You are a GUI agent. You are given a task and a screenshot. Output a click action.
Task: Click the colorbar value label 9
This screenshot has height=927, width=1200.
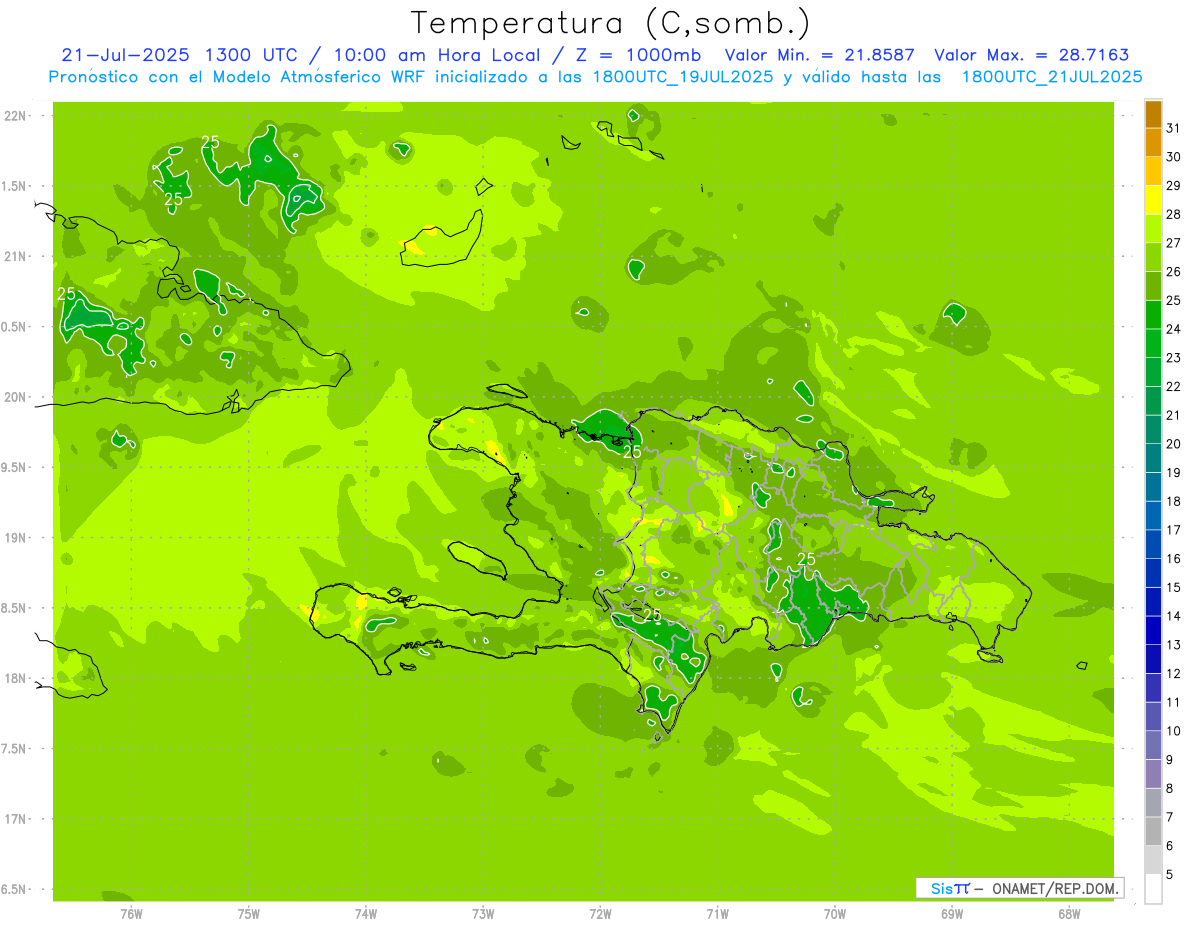coord(1170,759)
